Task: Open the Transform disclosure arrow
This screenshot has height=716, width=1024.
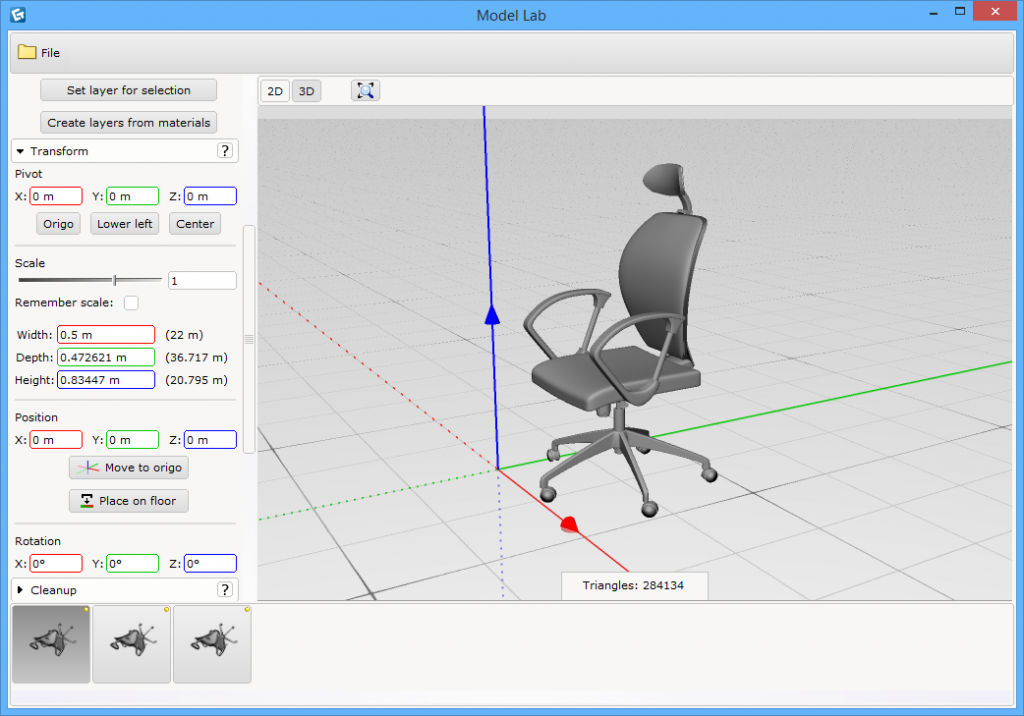Action: (20, 151)
